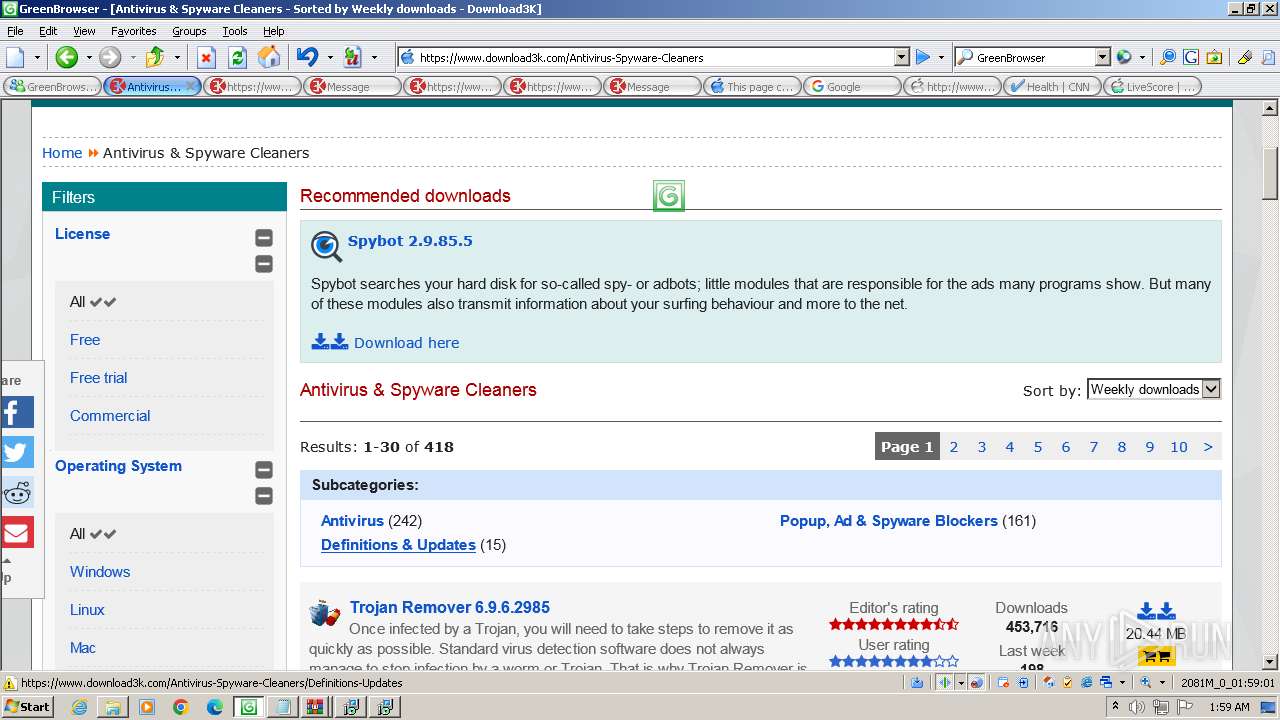The image size is (1280, 720).
Task: Open the zoom level dropdown in status bar
Action: 1162,682
